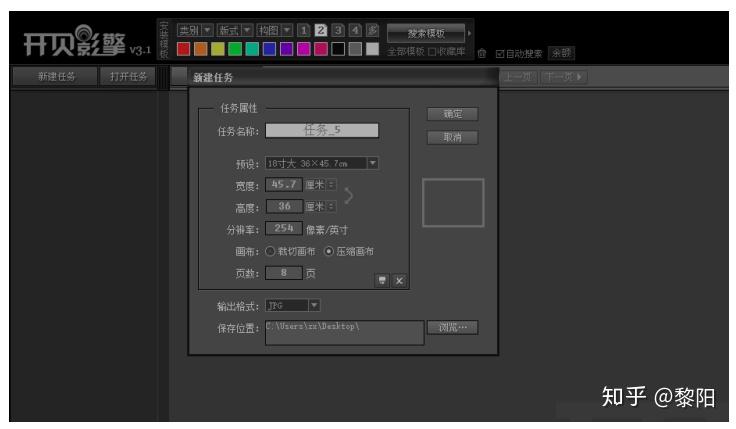The image size is (736, 429).
Task: Pick the light gray color swatch
Action: (372, 49)
